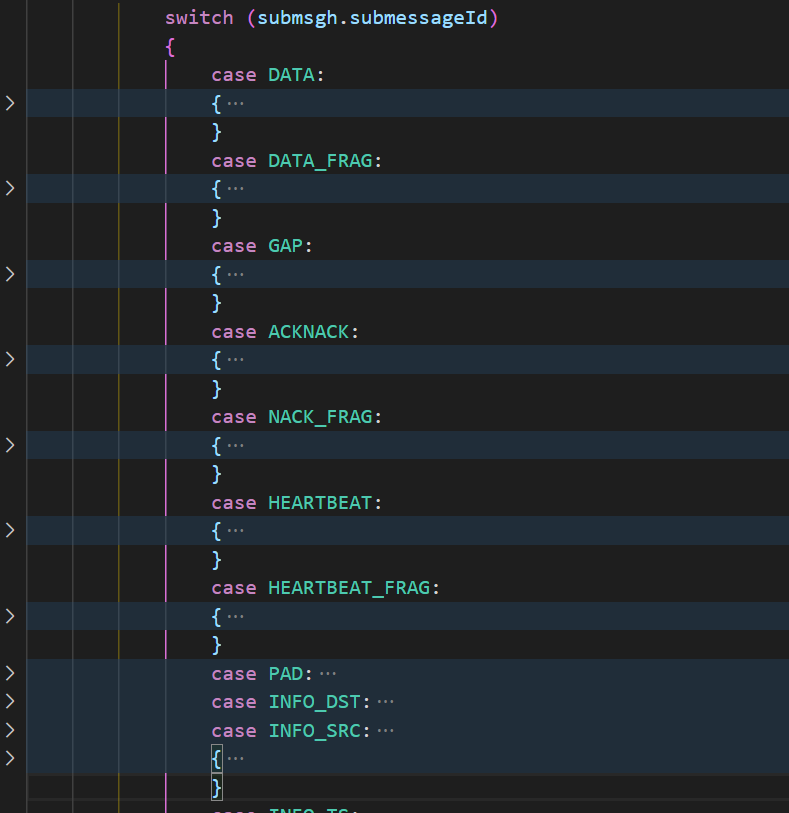Place cursor on submessageId in switch statement
This screenshot has height=813, width=789.
tap(423, 18)
